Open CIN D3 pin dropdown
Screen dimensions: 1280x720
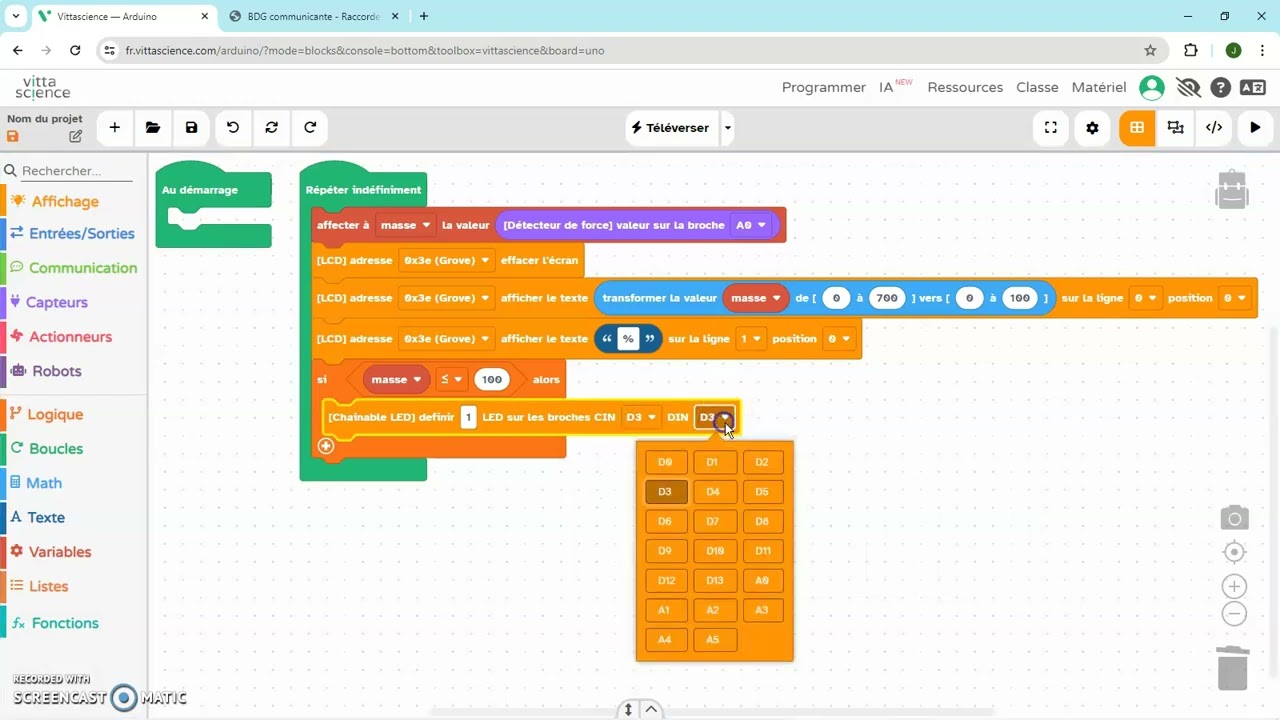point(641,417)
